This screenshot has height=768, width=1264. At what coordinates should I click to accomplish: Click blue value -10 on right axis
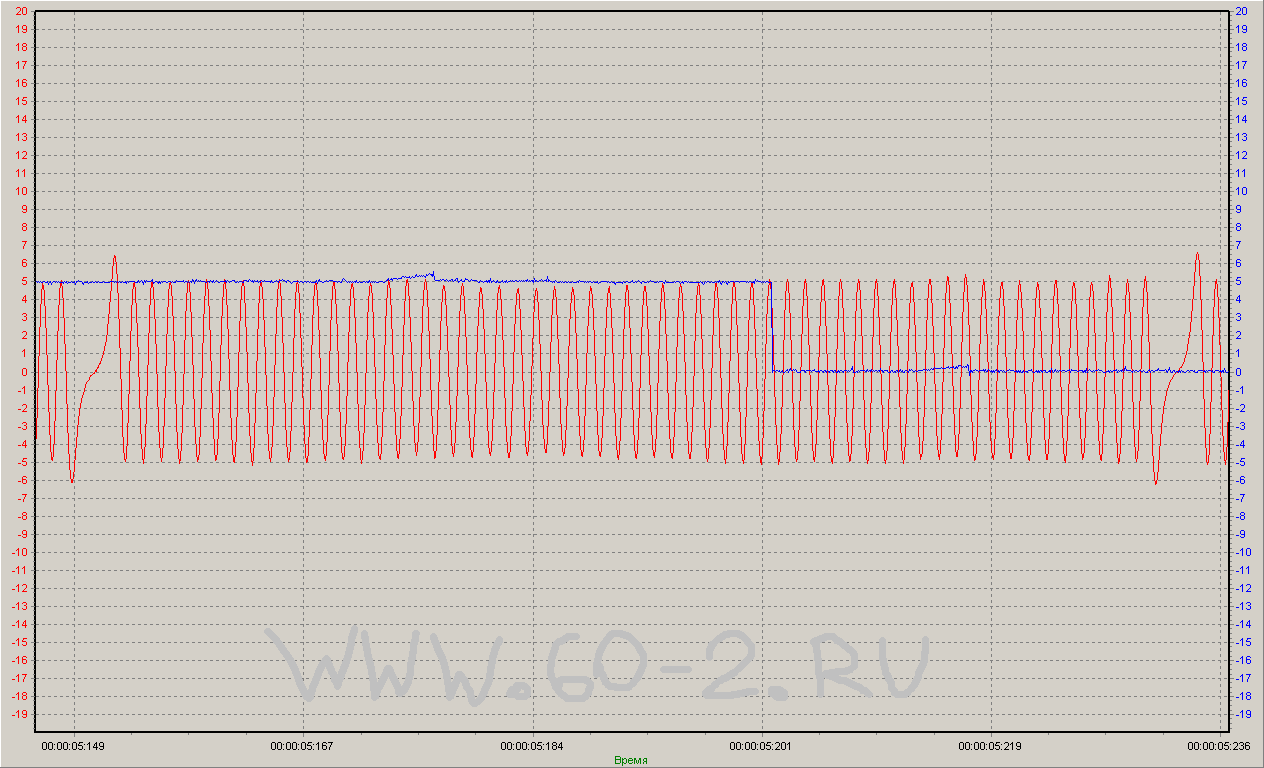(x=1244, y=552)
